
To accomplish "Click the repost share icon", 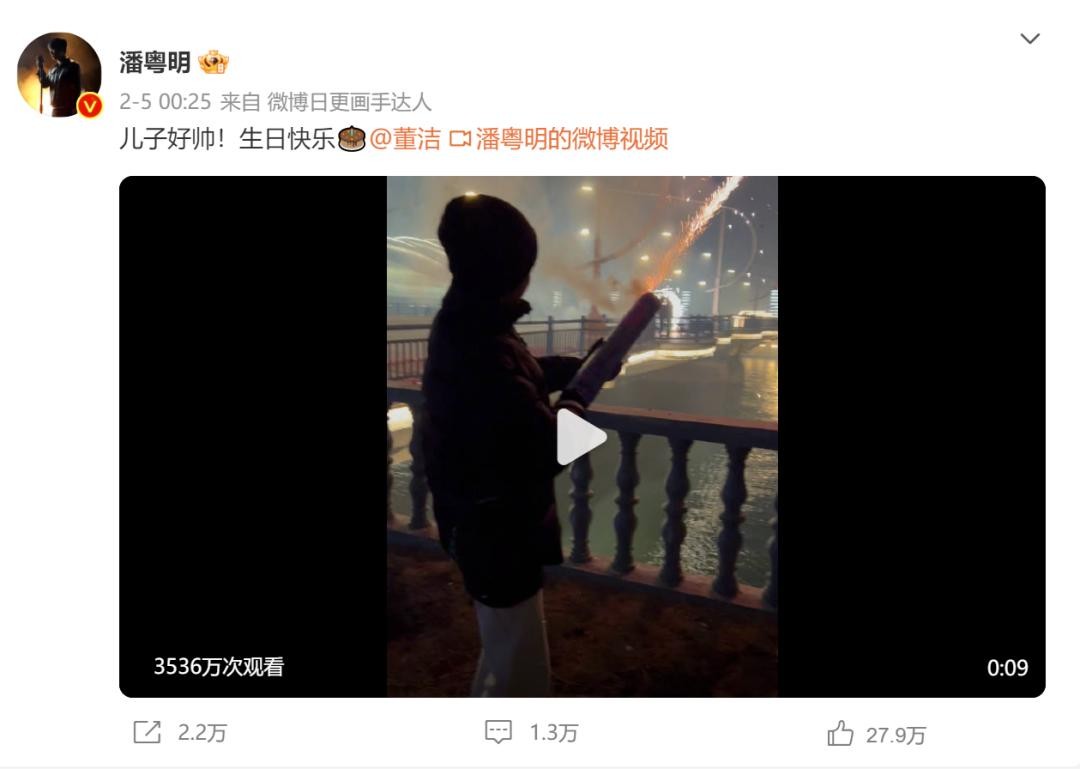I will click(x=147, y=732).
